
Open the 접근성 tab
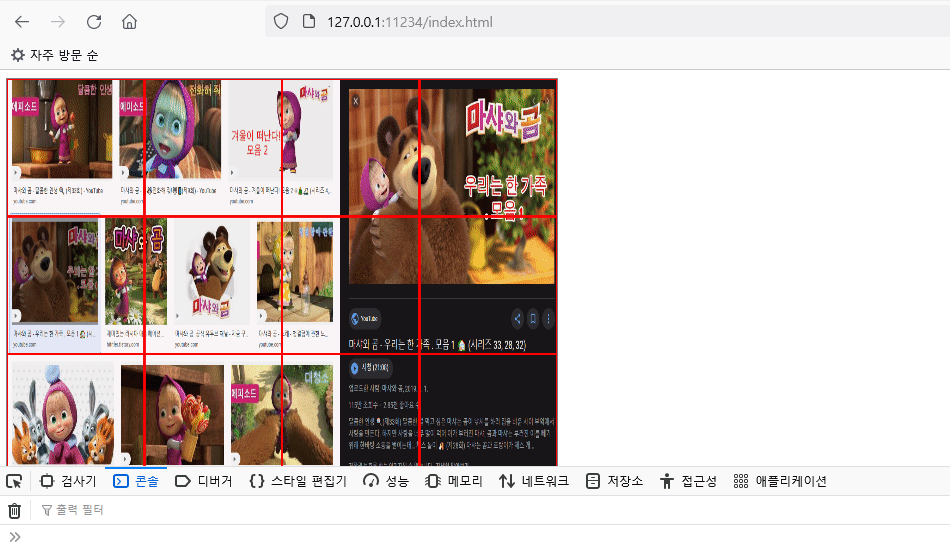tap(688, 481)
